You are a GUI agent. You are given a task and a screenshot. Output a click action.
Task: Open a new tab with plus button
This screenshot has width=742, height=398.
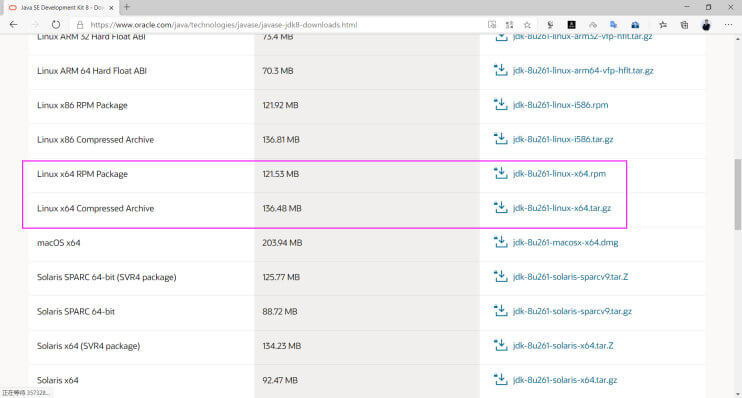tap(126, 7)
